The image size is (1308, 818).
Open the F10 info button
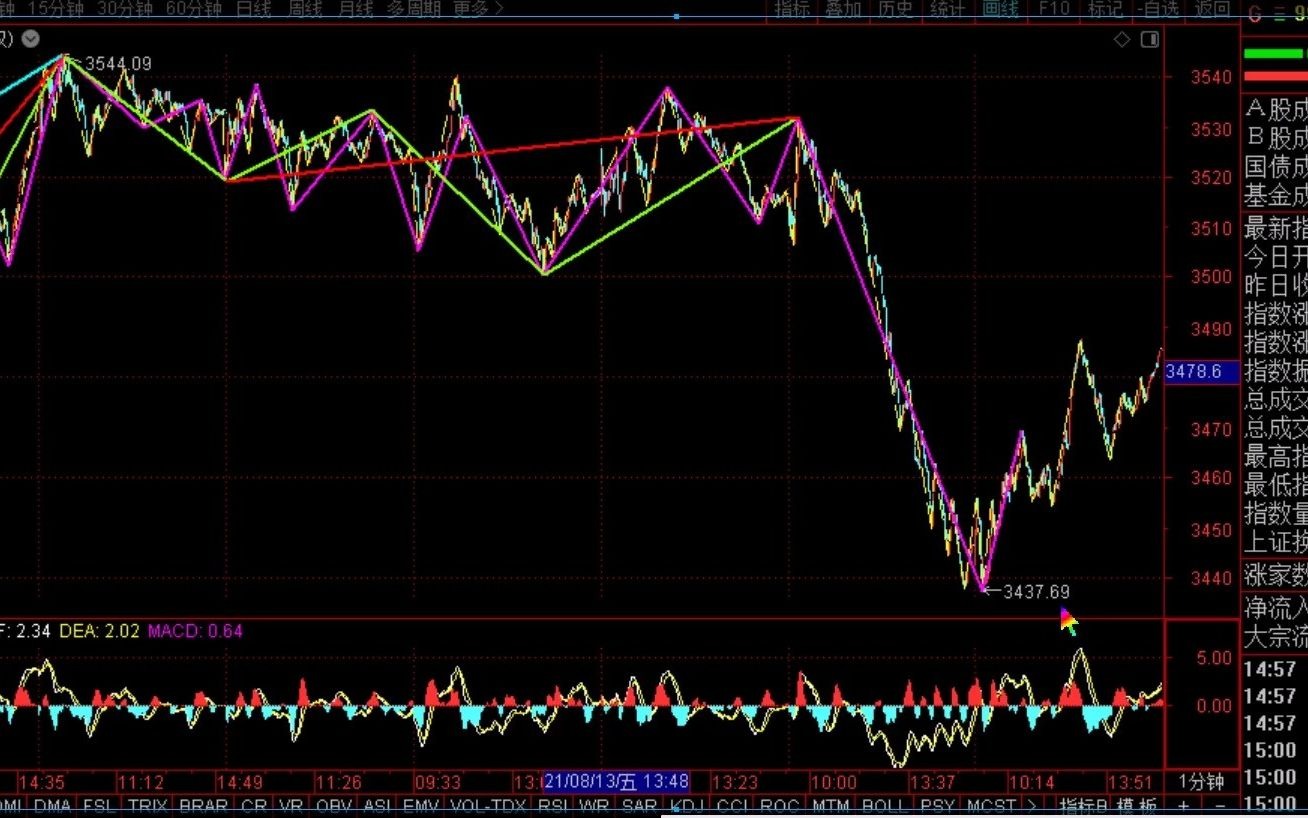pos(1054,9)
